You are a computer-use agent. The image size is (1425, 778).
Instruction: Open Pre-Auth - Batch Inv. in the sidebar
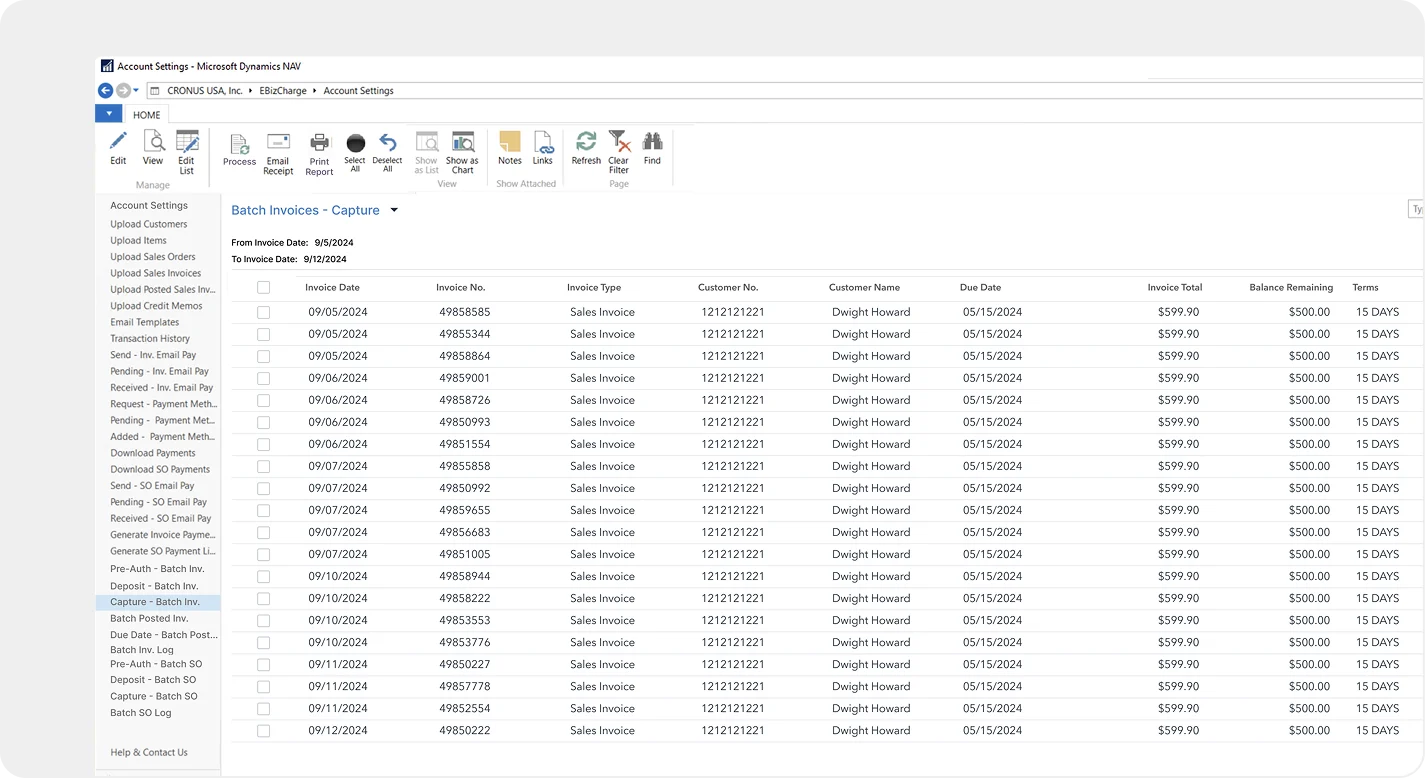pyautogui.click(x=157, y=569)
